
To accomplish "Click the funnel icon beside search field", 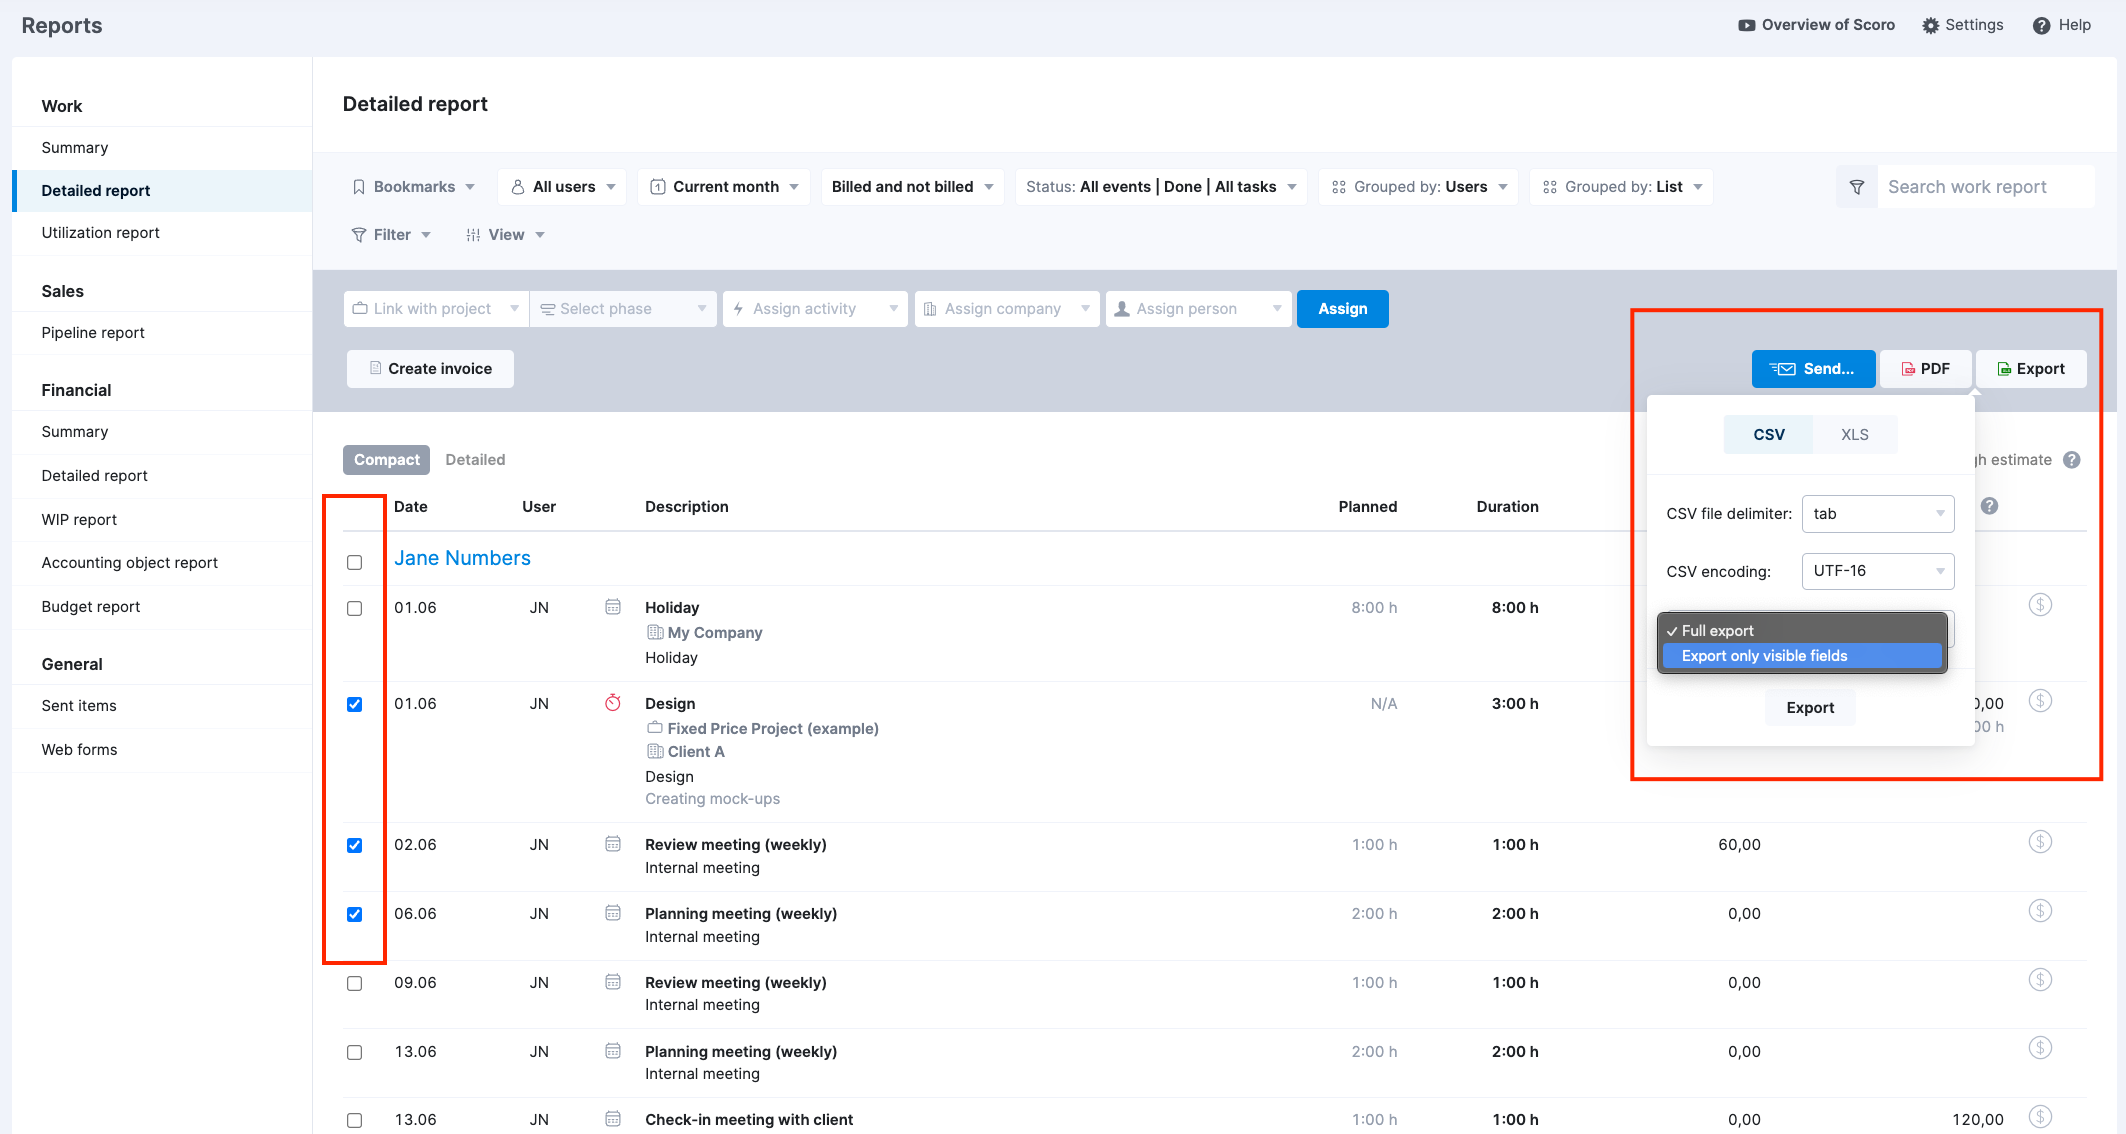I will (1857, 187).
